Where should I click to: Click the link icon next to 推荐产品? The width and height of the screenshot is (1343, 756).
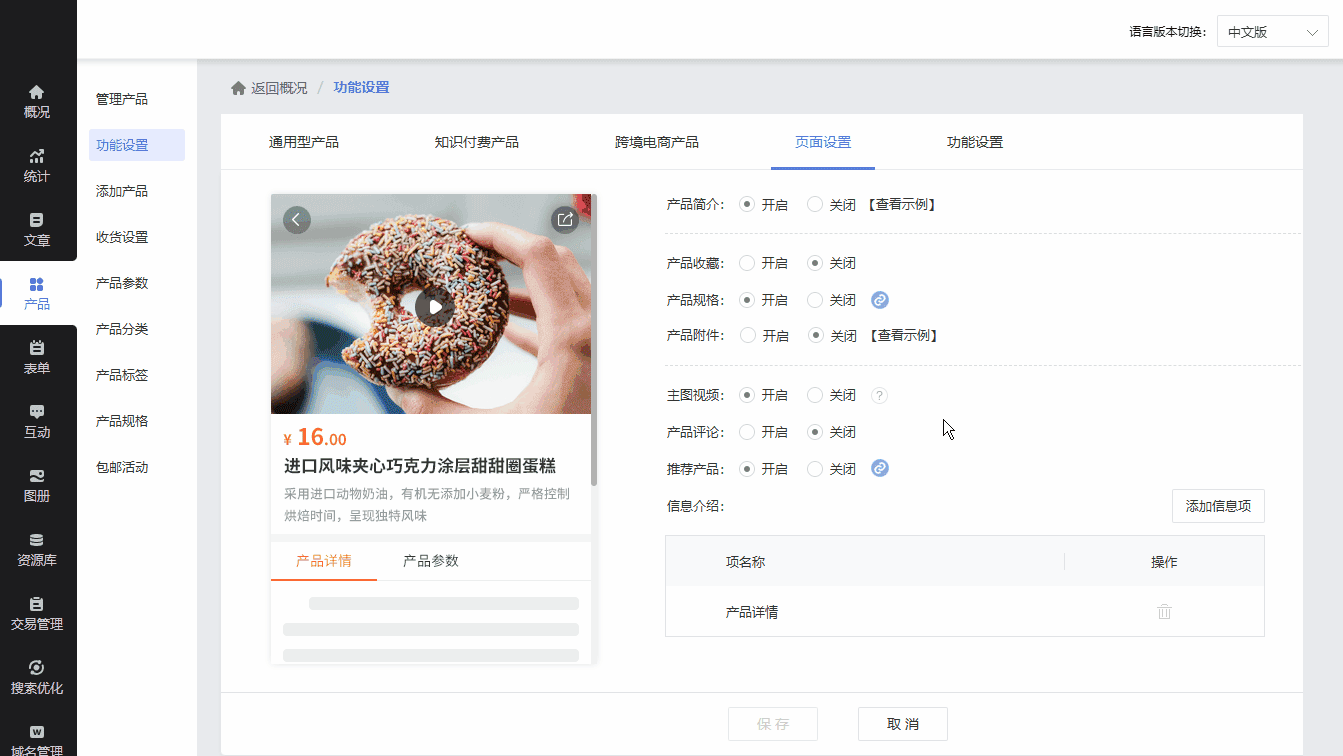pyautogui.click(x=880, y=468)
